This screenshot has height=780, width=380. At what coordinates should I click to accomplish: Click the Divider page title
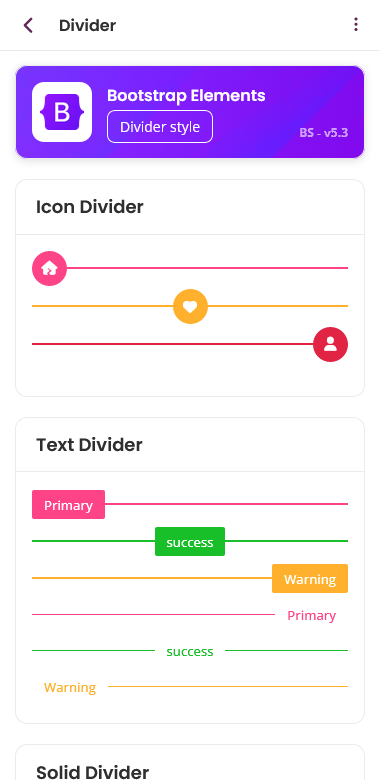[88, 25]
